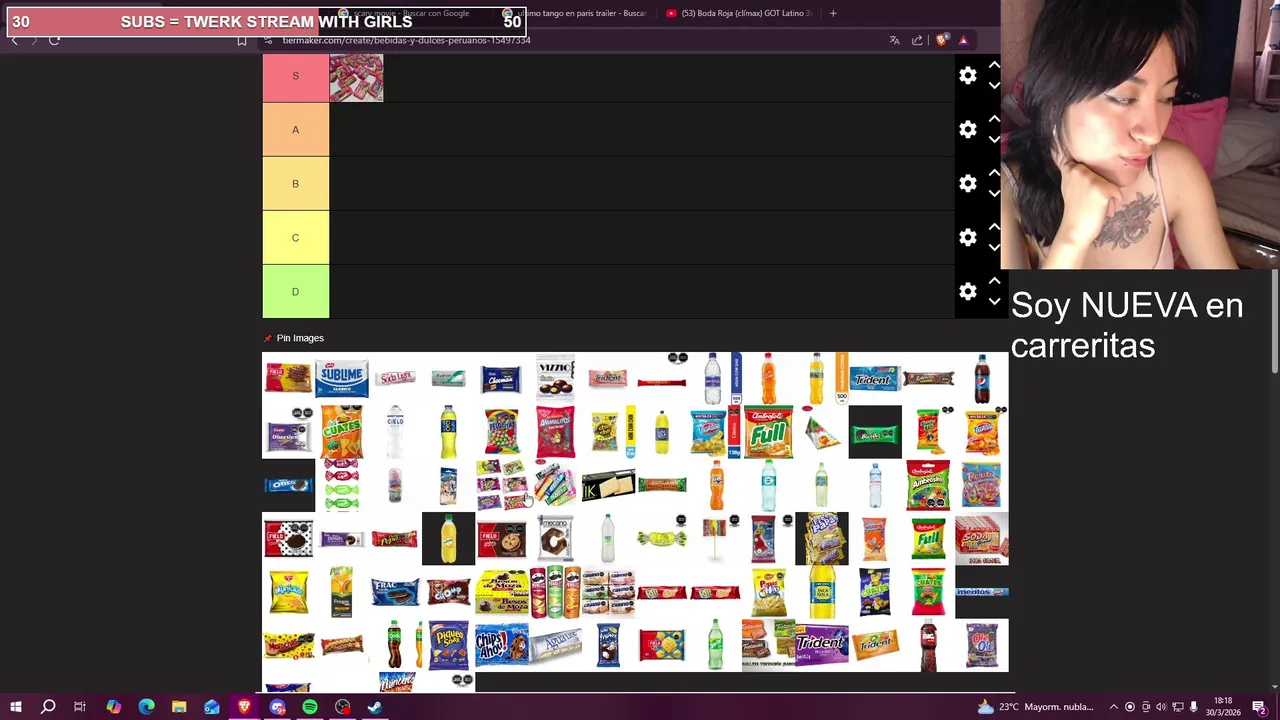Viewport: 1280px width, 720px height.
Task: Open the Brave Shields lion icon
Action: [942, 40]
